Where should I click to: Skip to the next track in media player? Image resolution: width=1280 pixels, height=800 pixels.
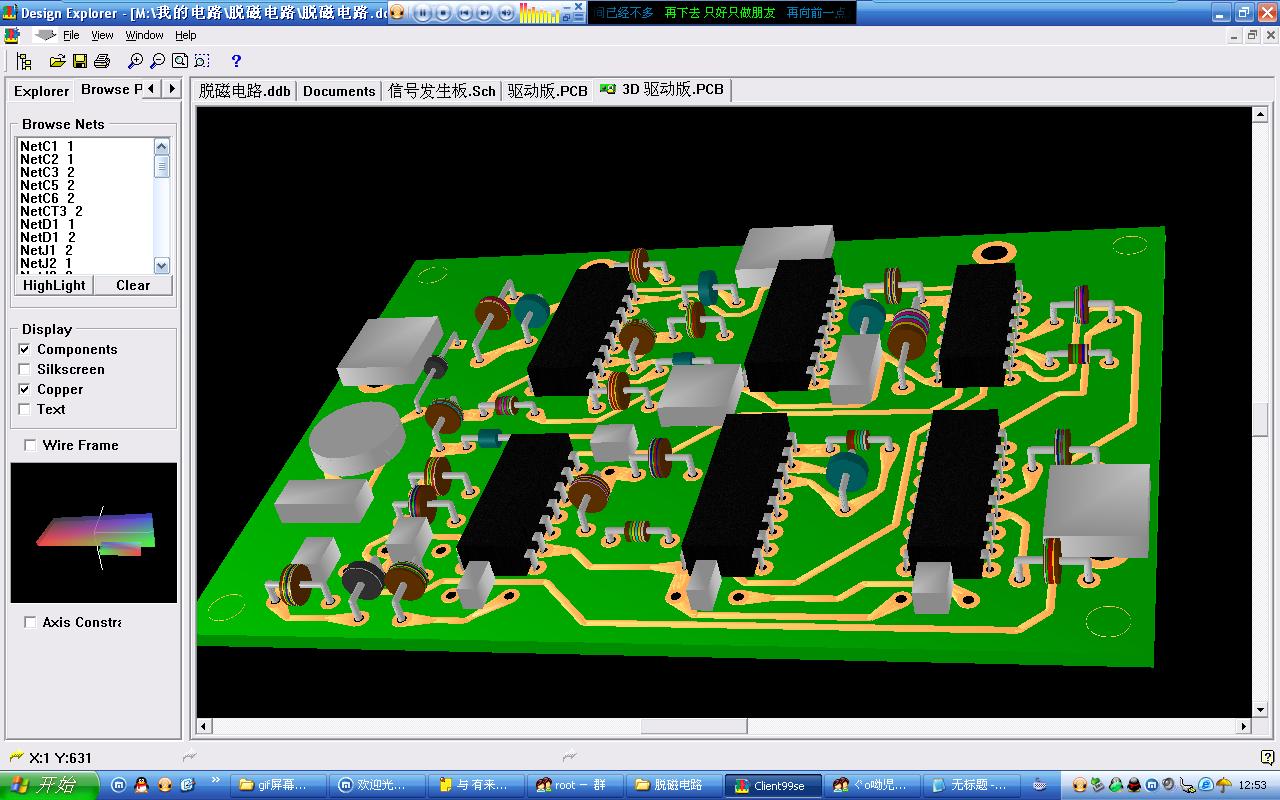point(485,13)
